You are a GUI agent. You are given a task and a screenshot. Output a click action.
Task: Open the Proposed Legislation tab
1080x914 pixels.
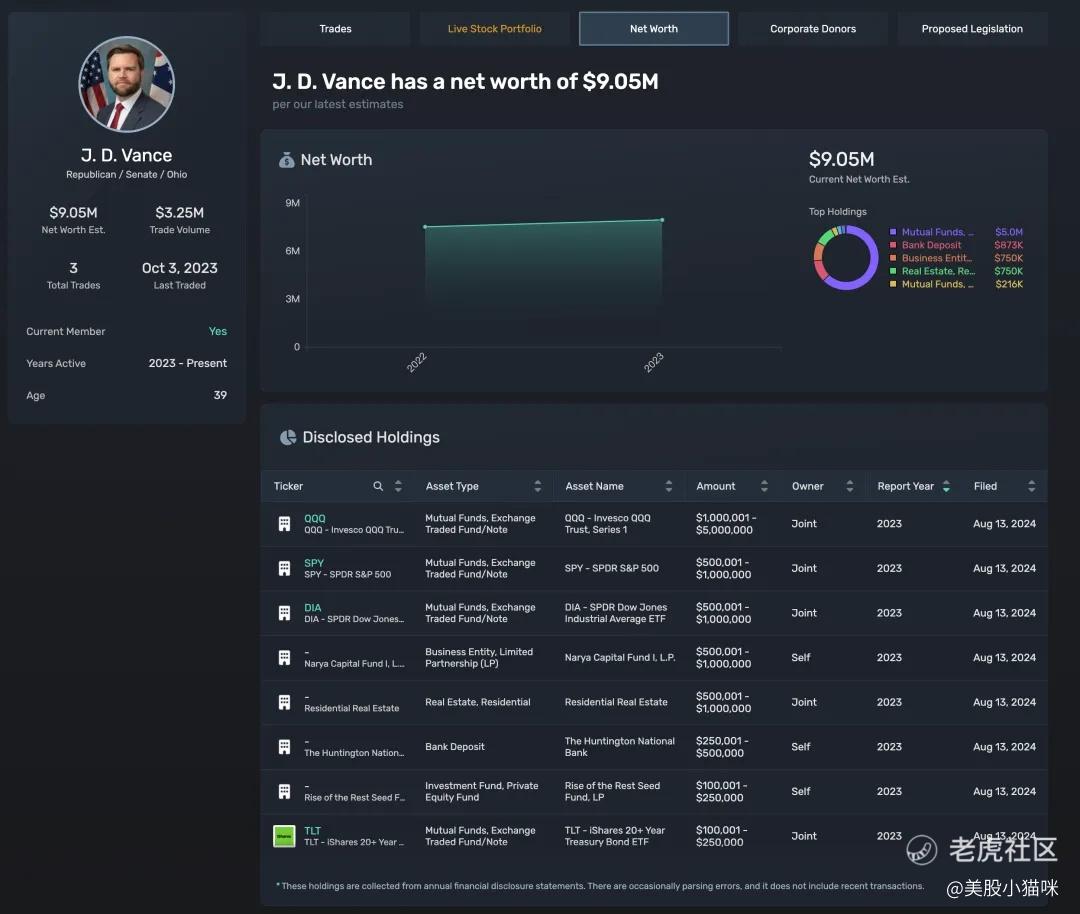coord(972,29)
